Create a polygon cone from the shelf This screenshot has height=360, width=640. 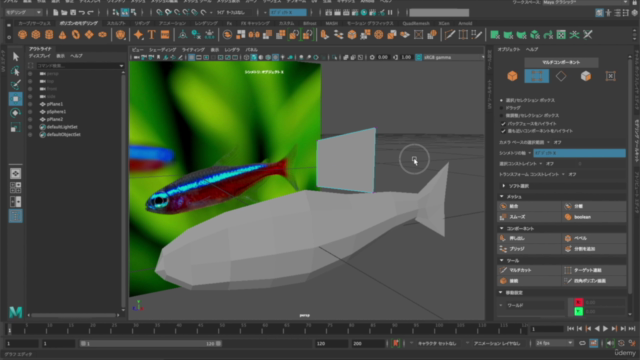62,35
